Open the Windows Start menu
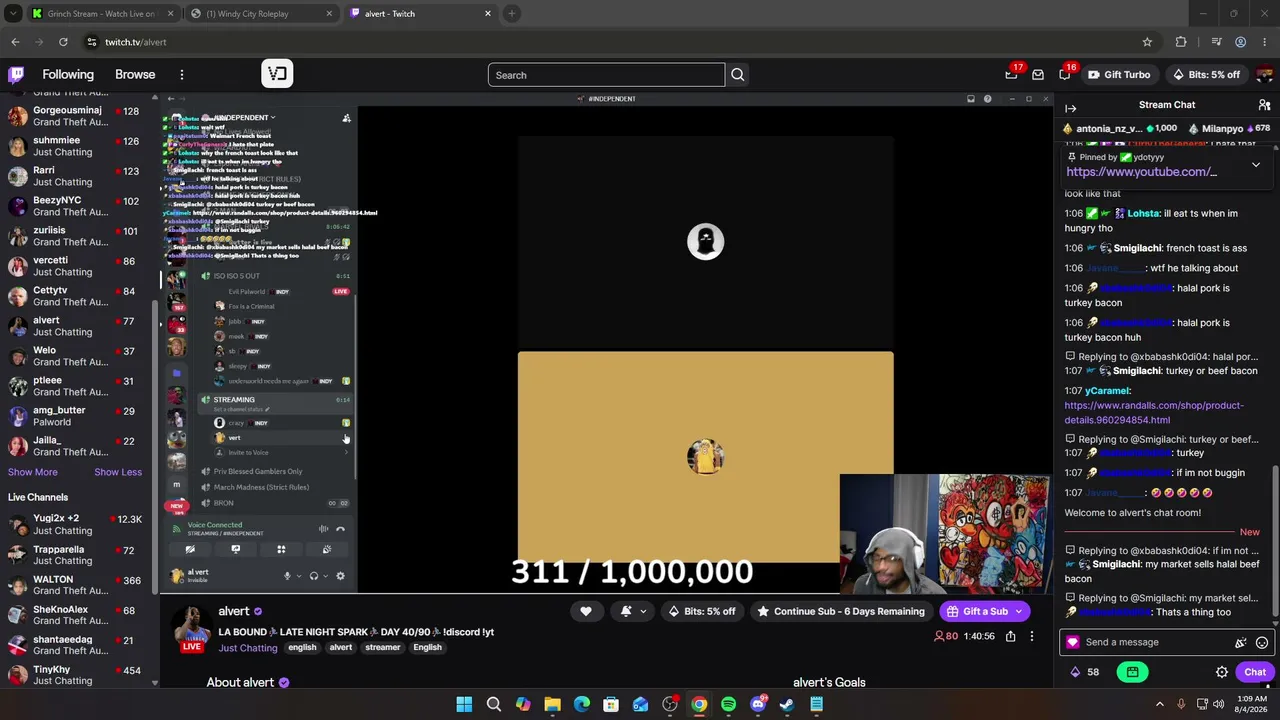Image resolution: width=1280 pixels, height=720 pixels. pos(464,704)
